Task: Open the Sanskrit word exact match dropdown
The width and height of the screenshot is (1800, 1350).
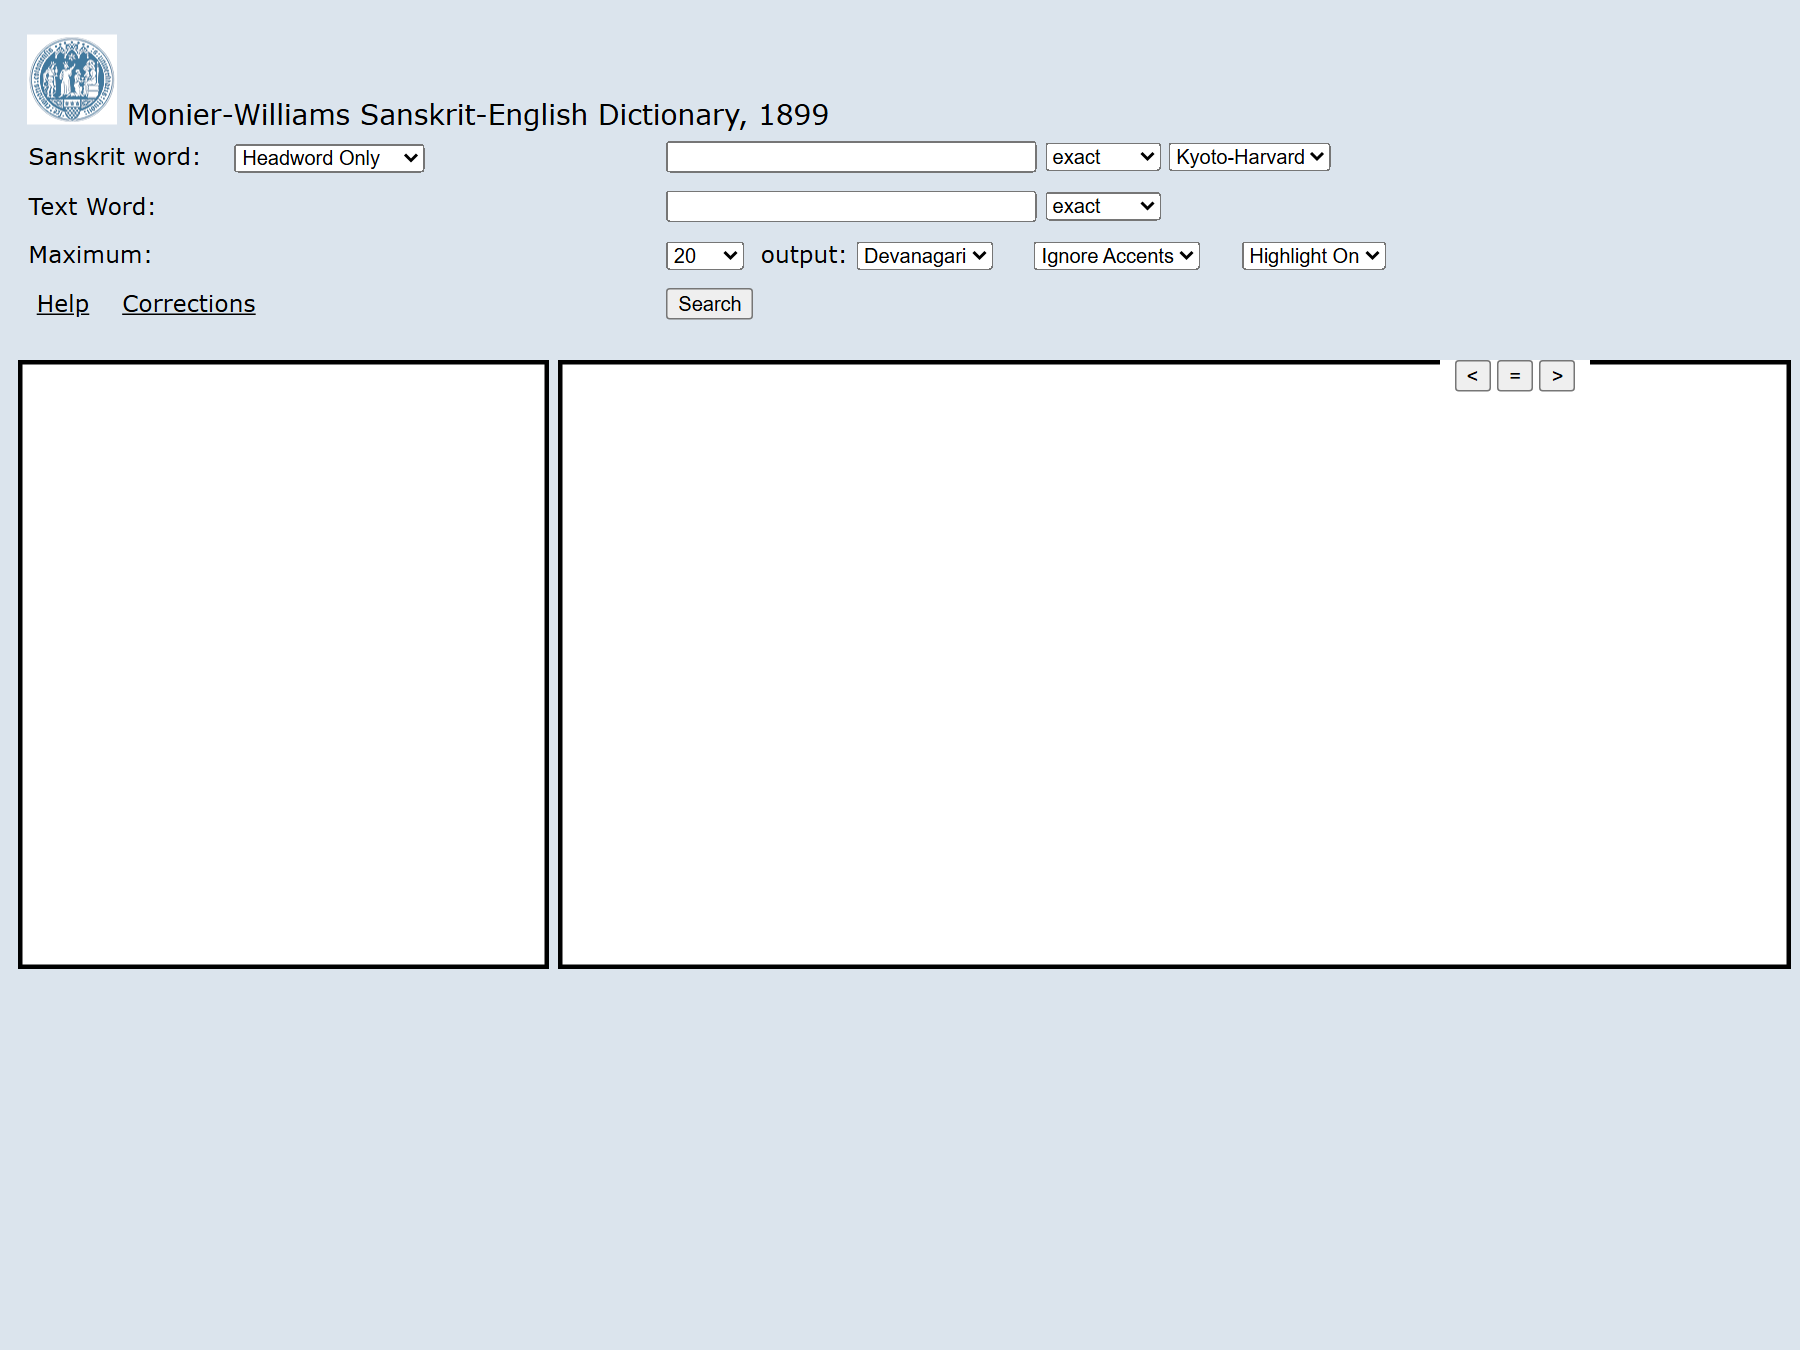Action: [1103, 157]
